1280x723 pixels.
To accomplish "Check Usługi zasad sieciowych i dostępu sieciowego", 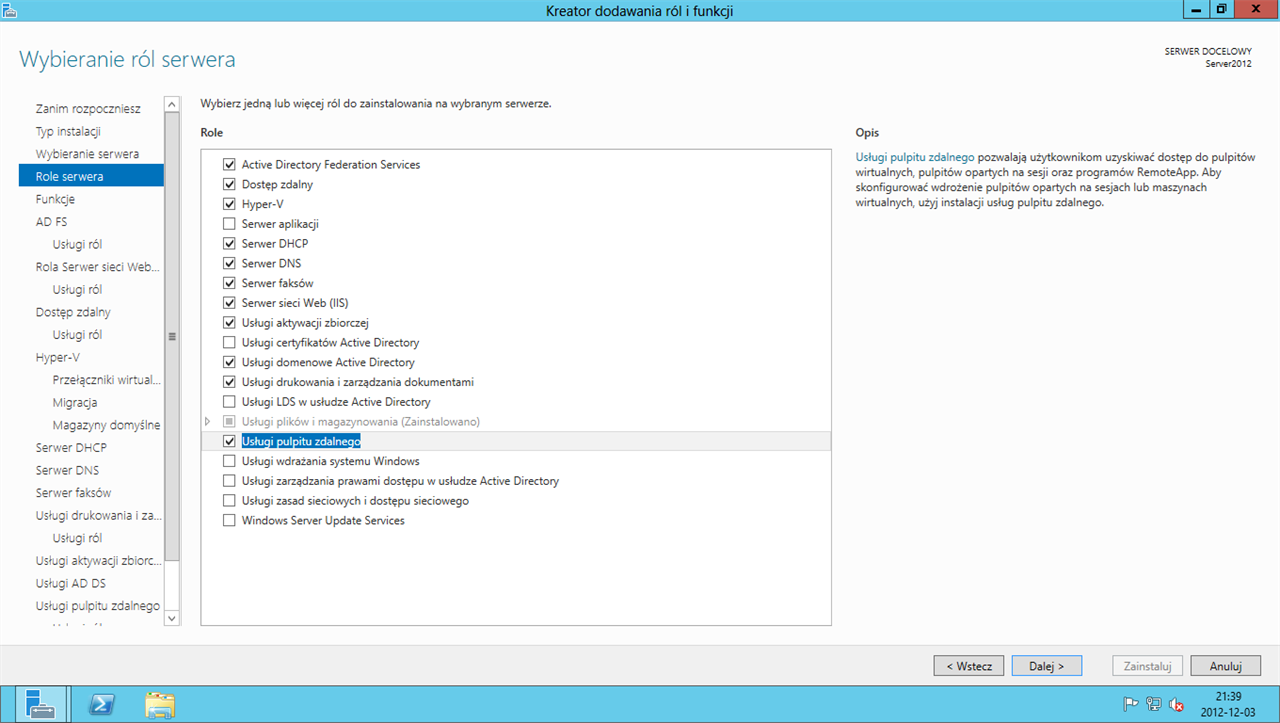I will 229,500.
